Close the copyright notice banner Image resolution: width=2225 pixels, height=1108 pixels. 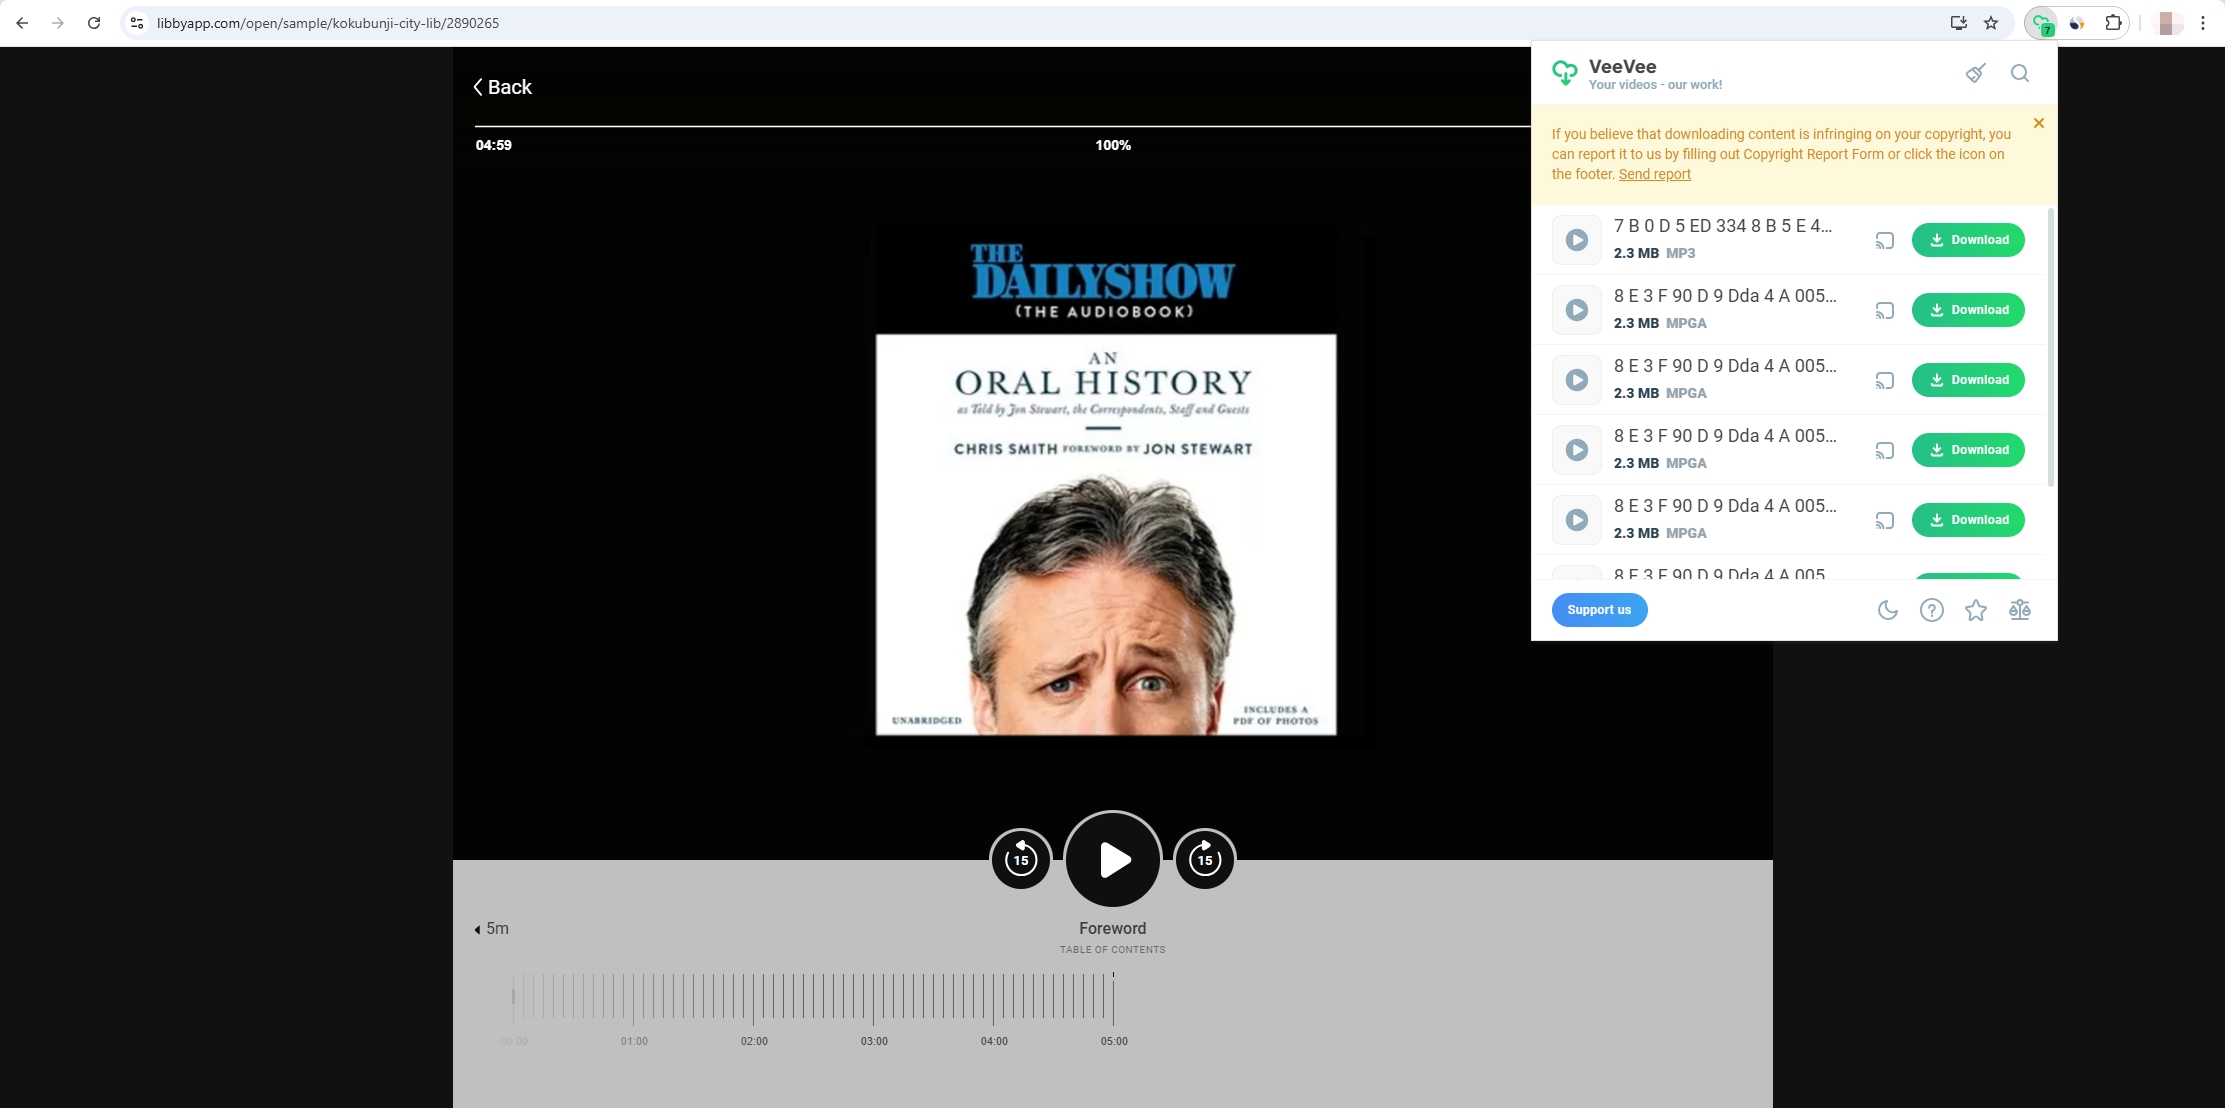[2039, 123]
